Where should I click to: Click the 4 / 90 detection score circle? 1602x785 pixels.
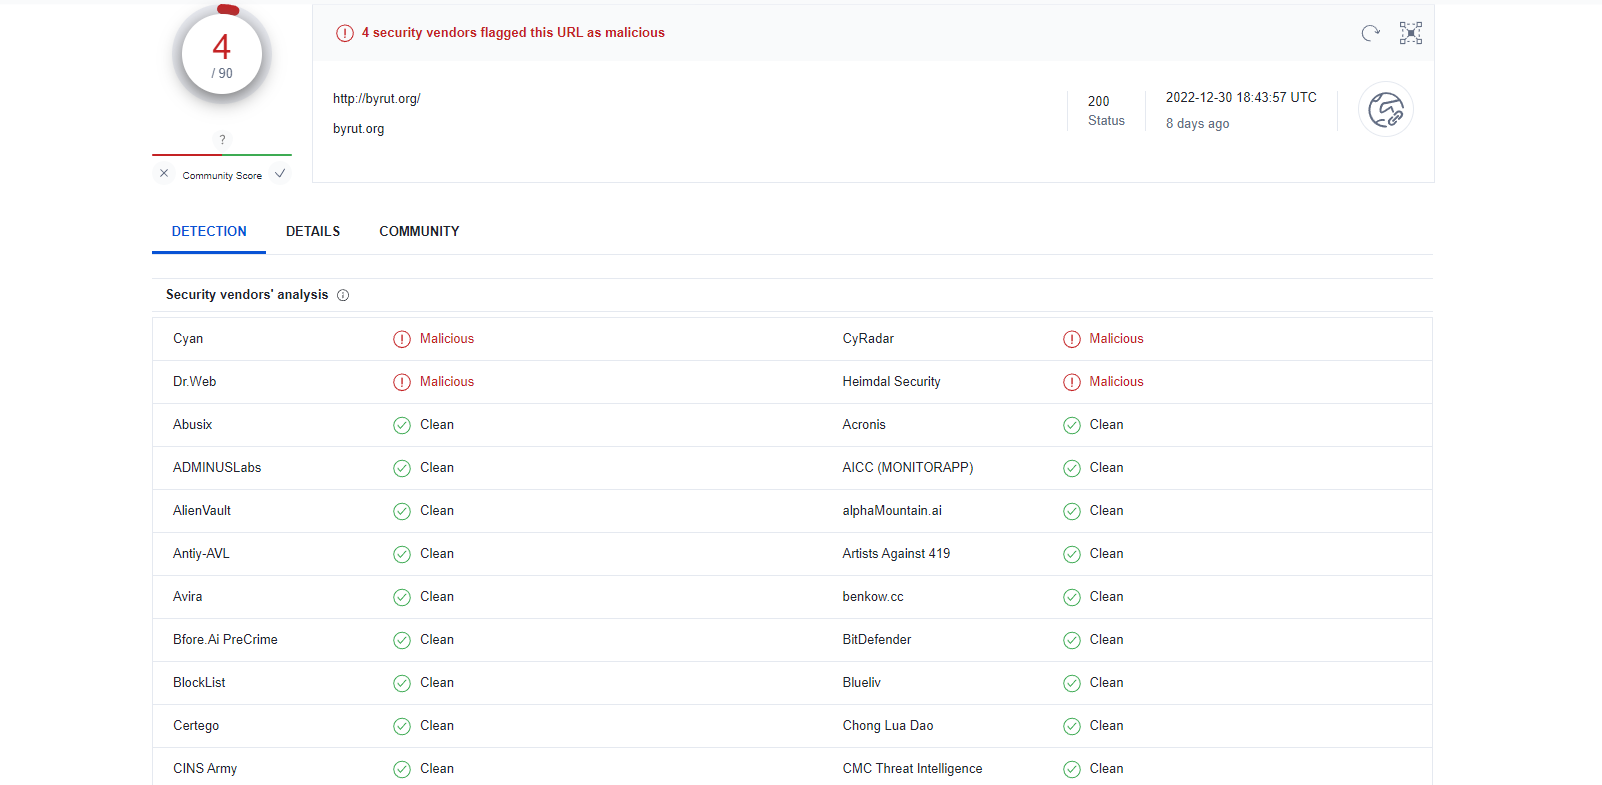pos(222,55)
